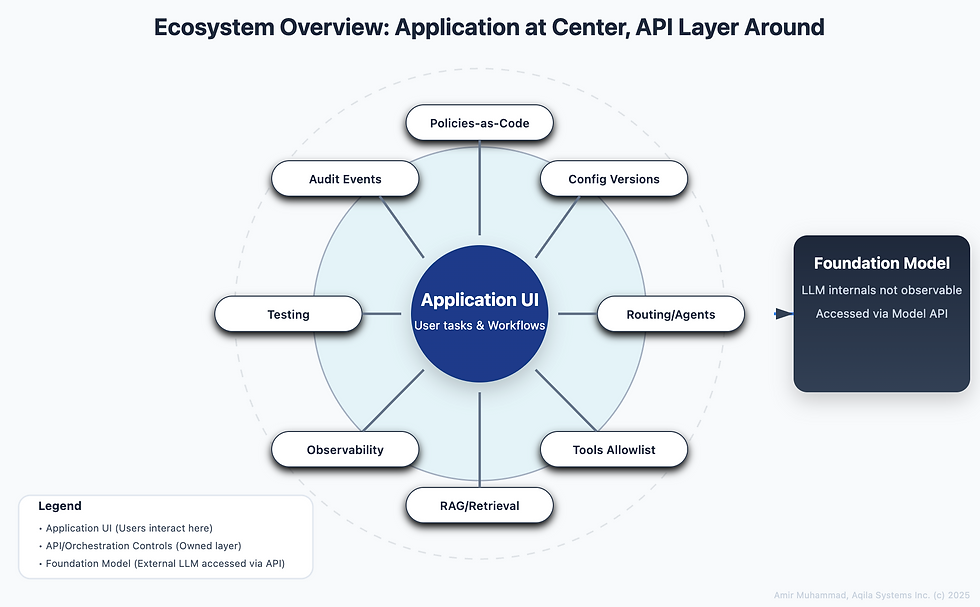Select the Testing node
980x607 pixels.
(288, 314)
